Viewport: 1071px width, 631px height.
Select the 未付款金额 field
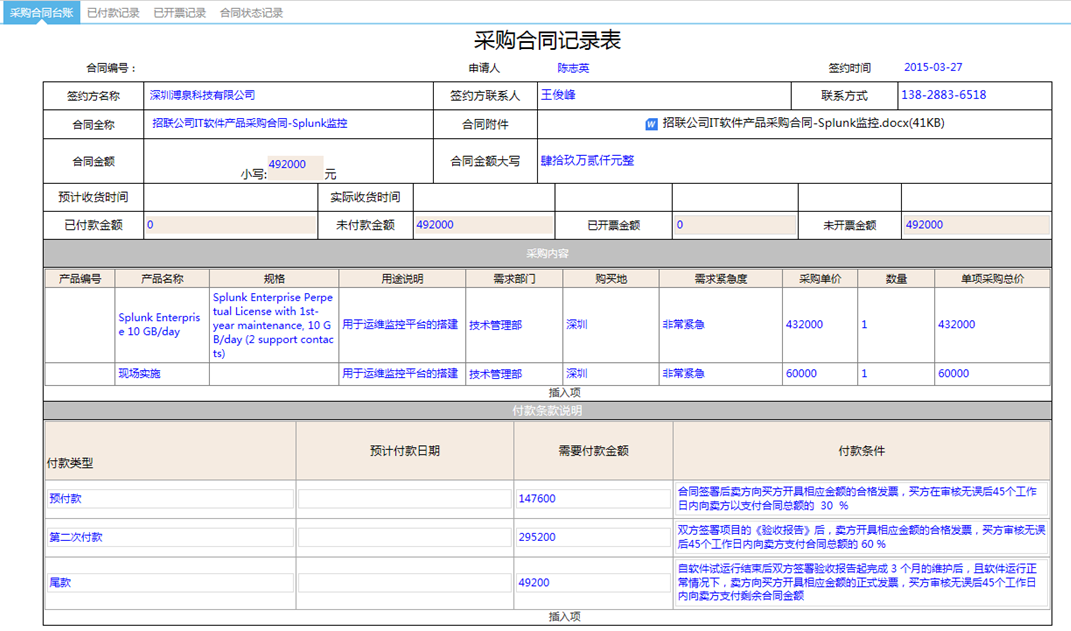[x=482, y=225]
